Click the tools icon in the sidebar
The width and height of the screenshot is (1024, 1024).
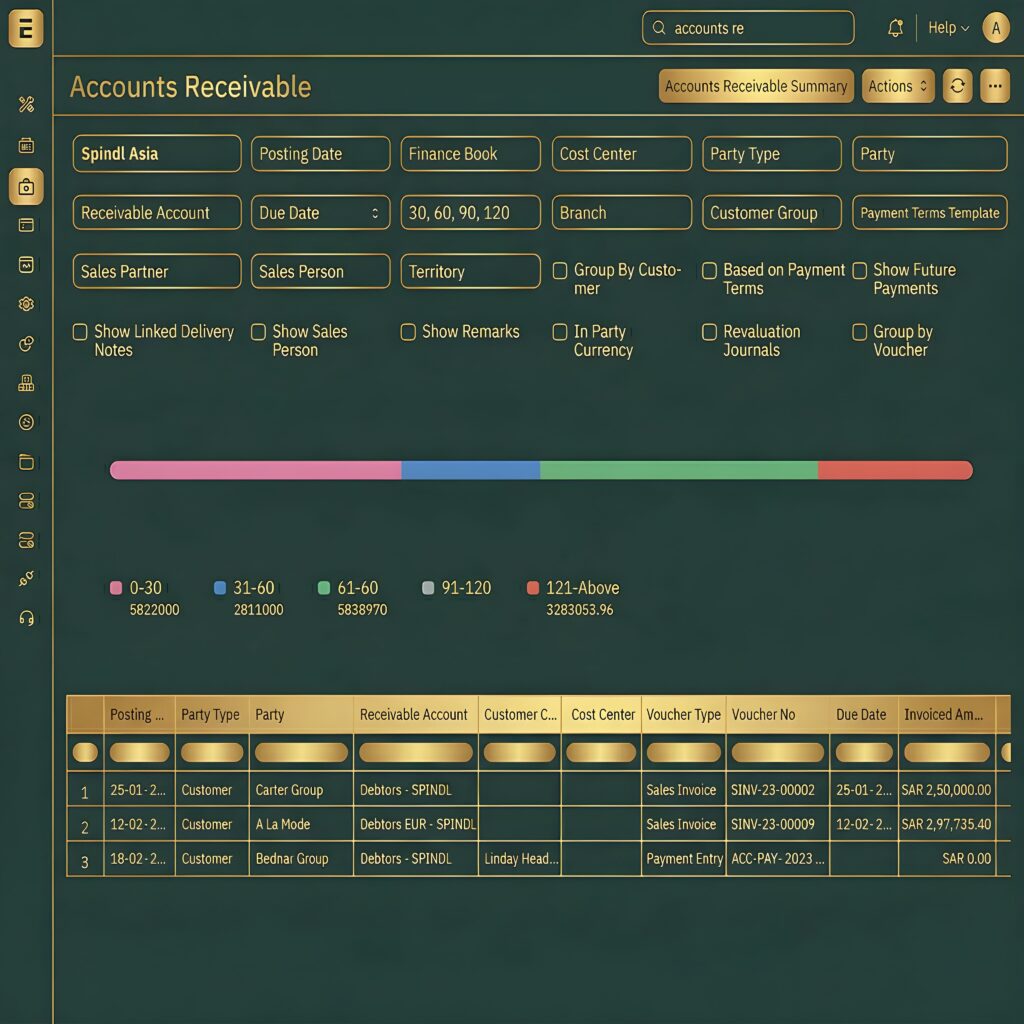27,105
